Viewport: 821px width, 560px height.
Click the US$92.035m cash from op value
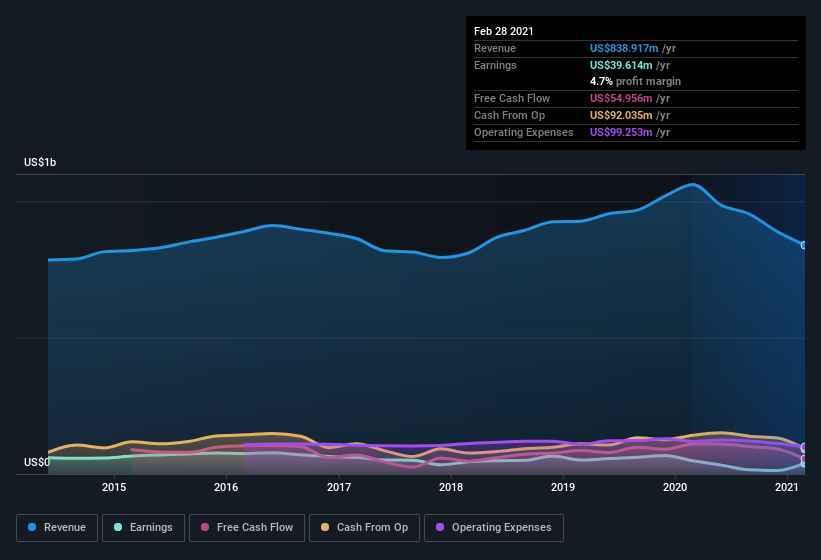(x=621, y=115)
